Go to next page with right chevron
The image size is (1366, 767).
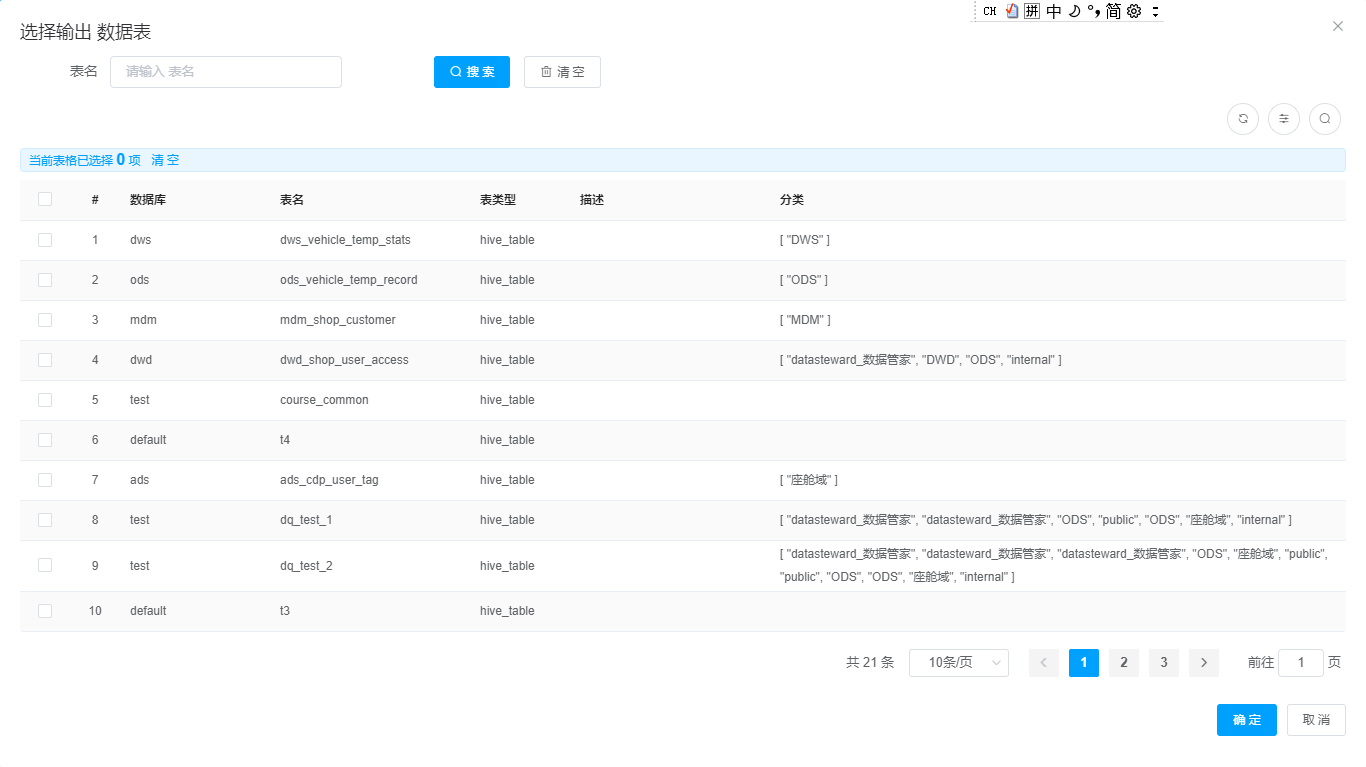[x=1203, y=662]
